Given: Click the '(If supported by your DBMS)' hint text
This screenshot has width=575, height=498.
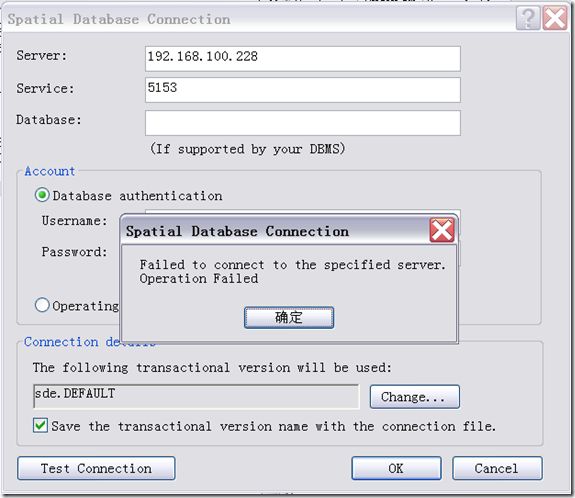Looking at the screenshot, I should point(248,149).
